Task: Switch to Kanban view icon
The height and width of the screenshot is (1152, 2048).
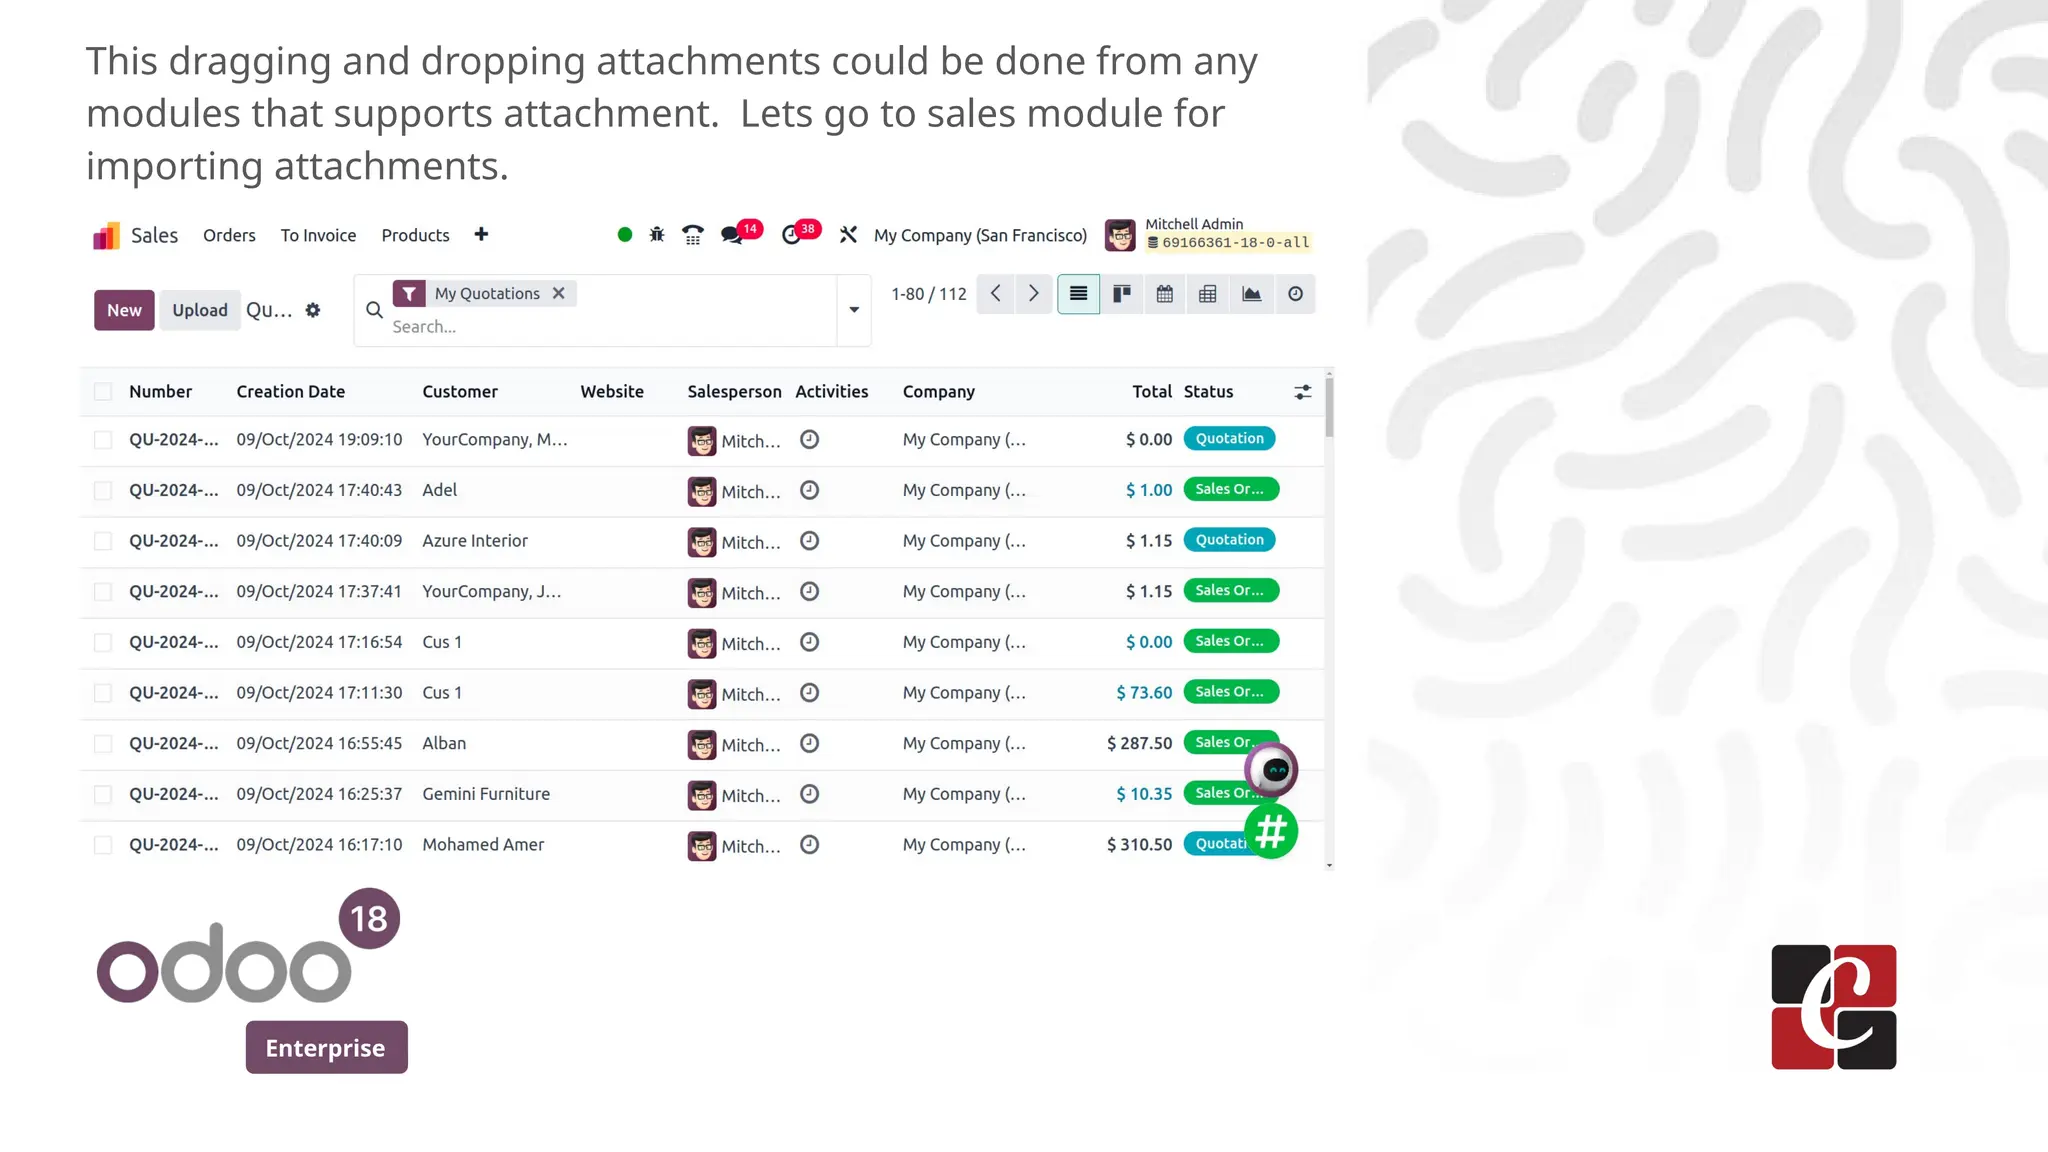Action: point(1121,294)
